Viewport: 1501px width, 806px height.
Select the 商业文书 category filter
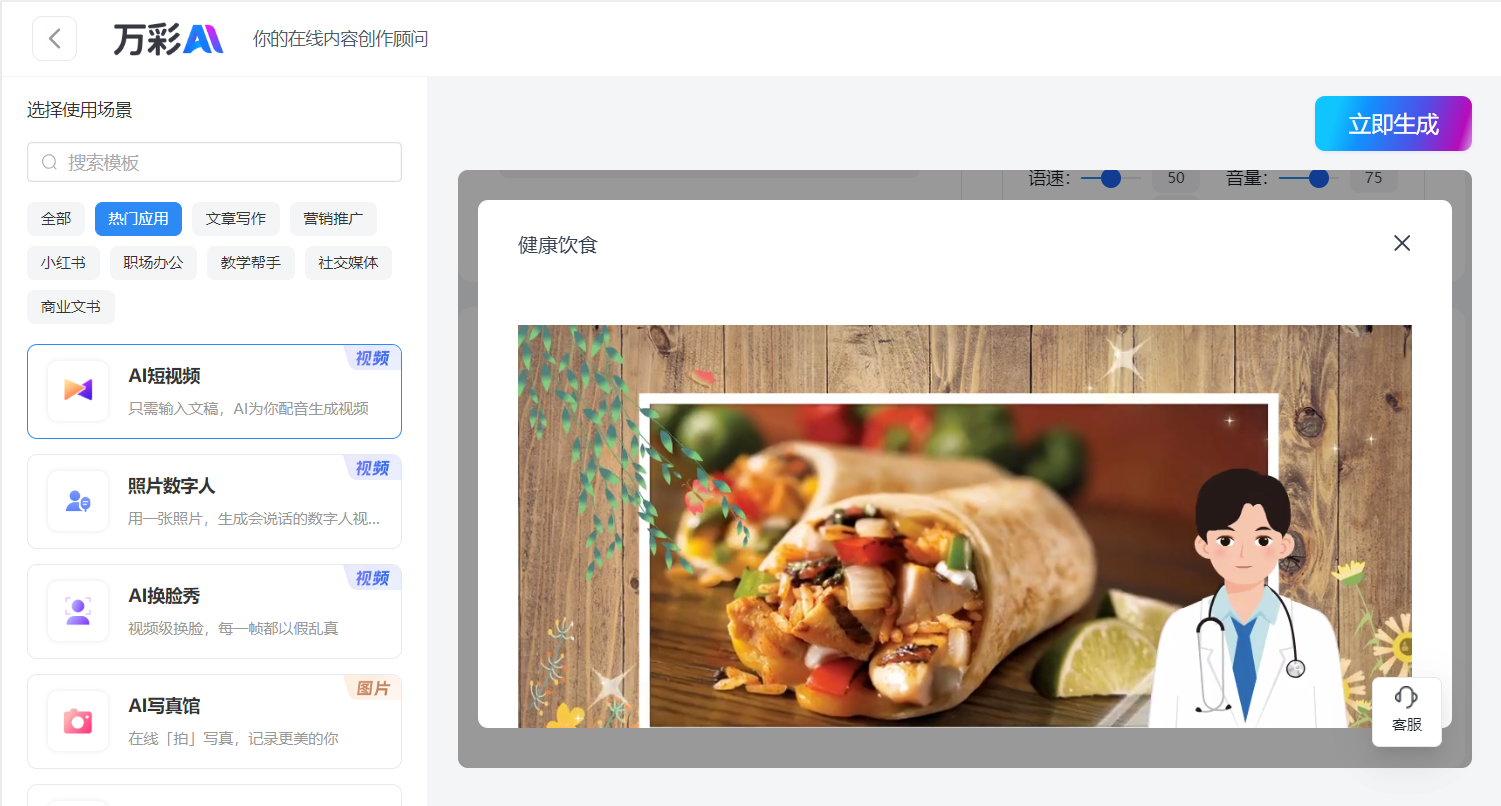(71, 307)
